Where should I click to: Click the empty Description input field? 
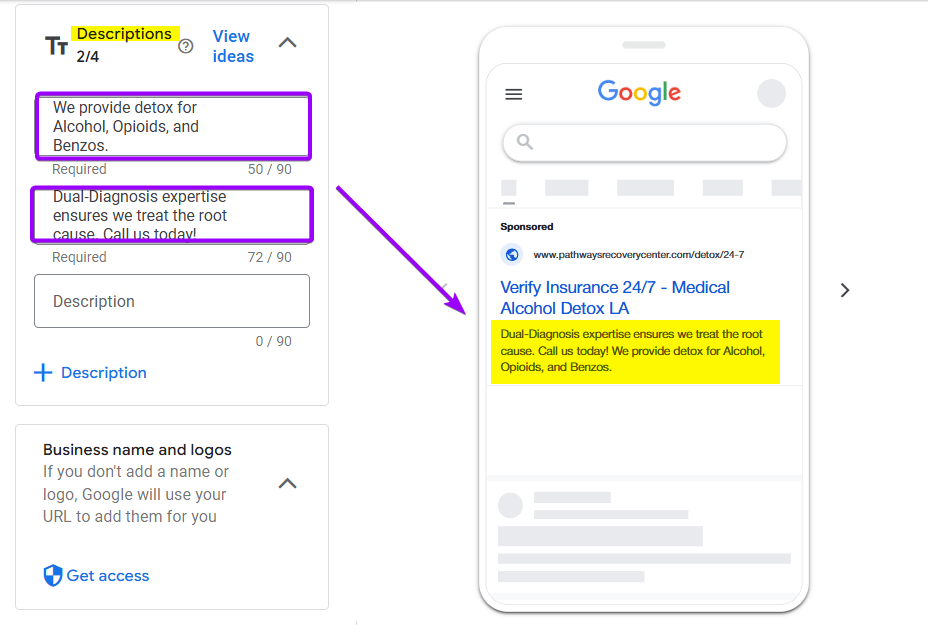point(171,301)
